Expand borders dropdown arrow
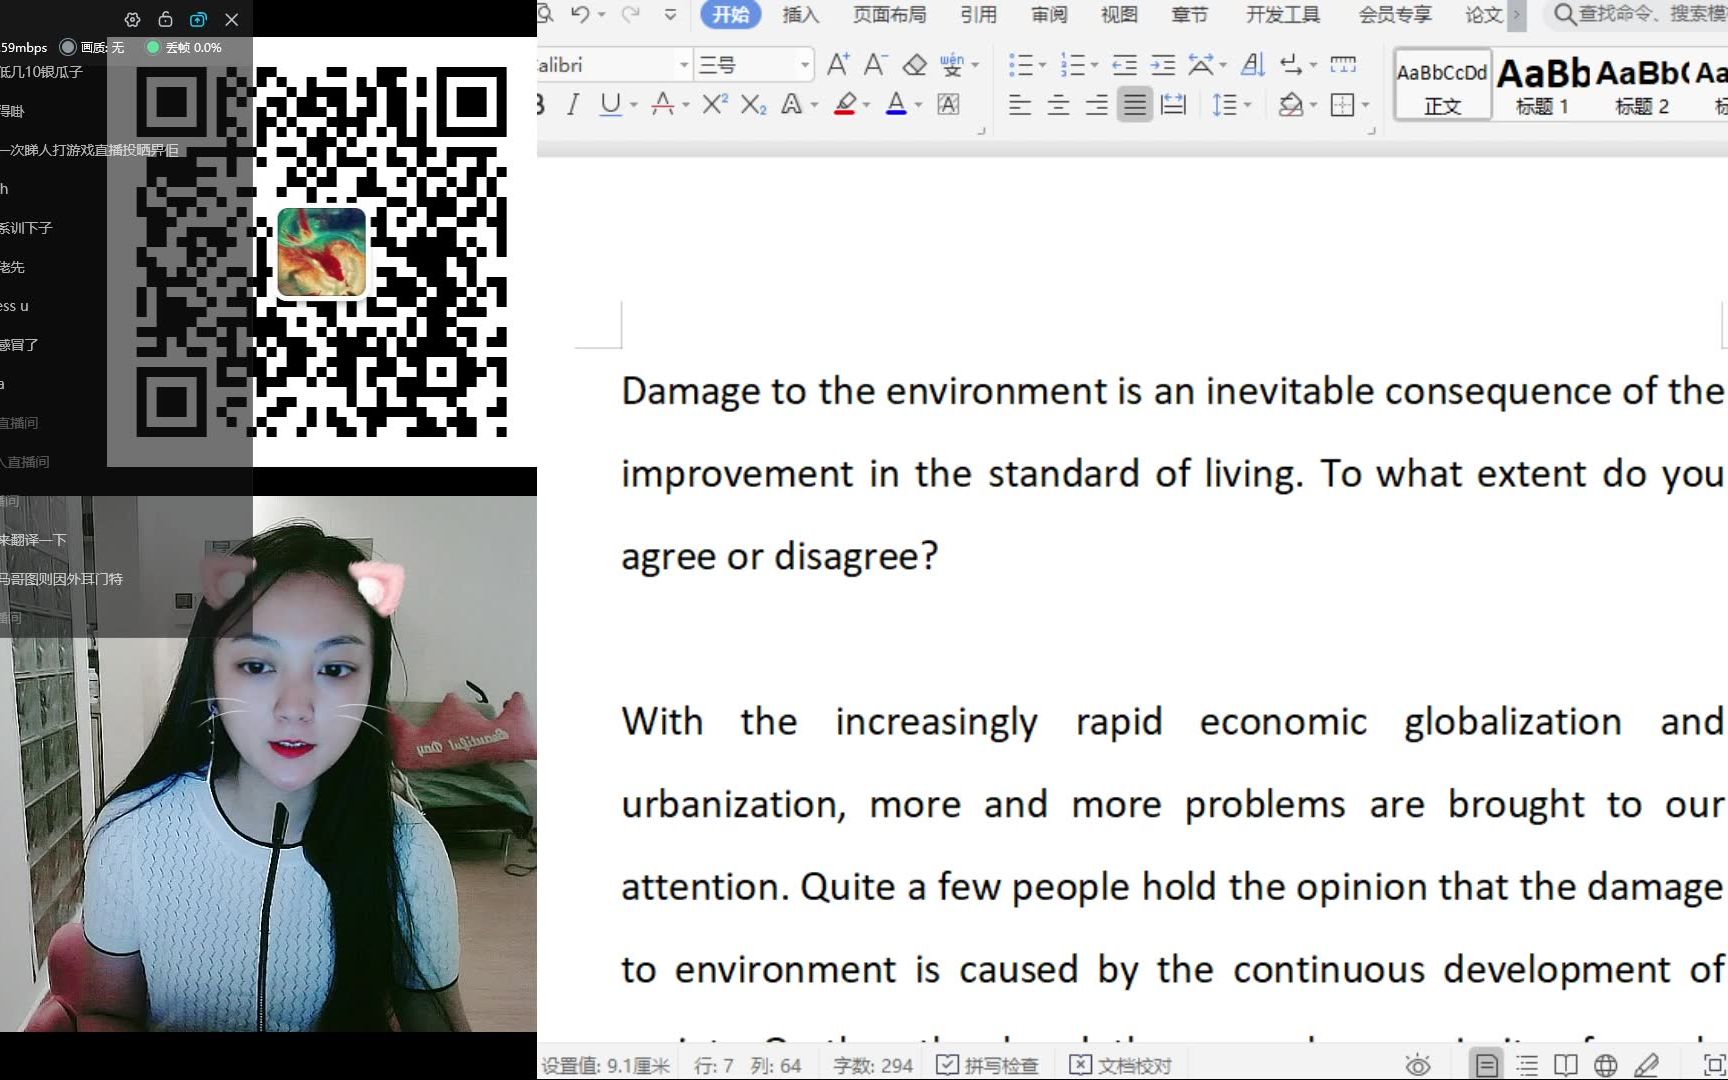 pyautogui.click(x=1365, y=104)
